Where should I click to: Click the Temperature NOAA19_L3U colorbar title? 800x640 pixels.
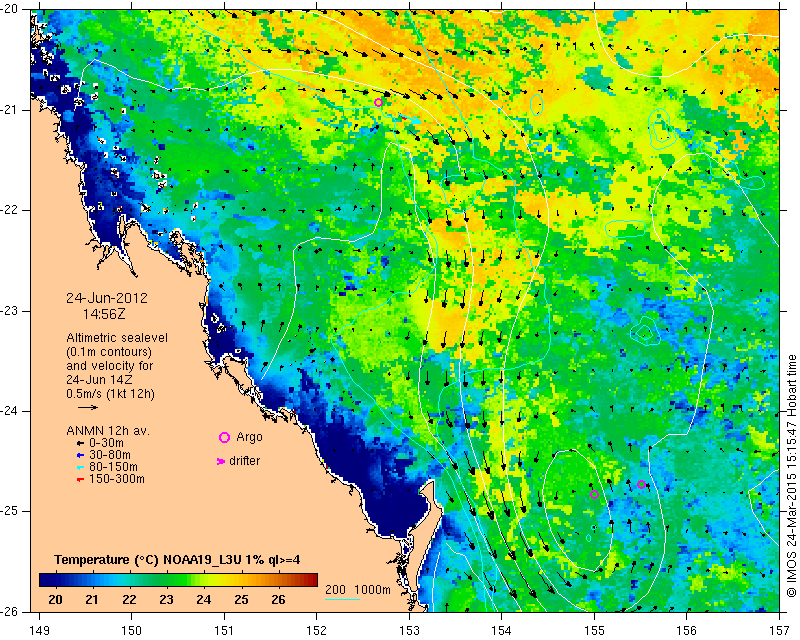177,560
